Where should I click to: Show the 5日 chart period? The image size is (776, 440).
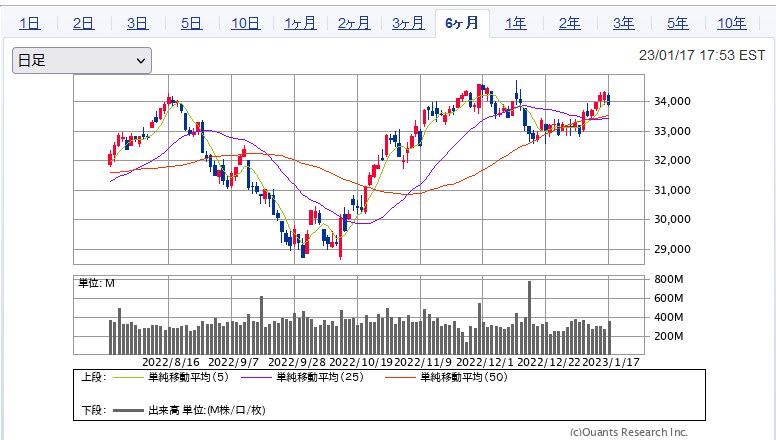tap(192, 23)
